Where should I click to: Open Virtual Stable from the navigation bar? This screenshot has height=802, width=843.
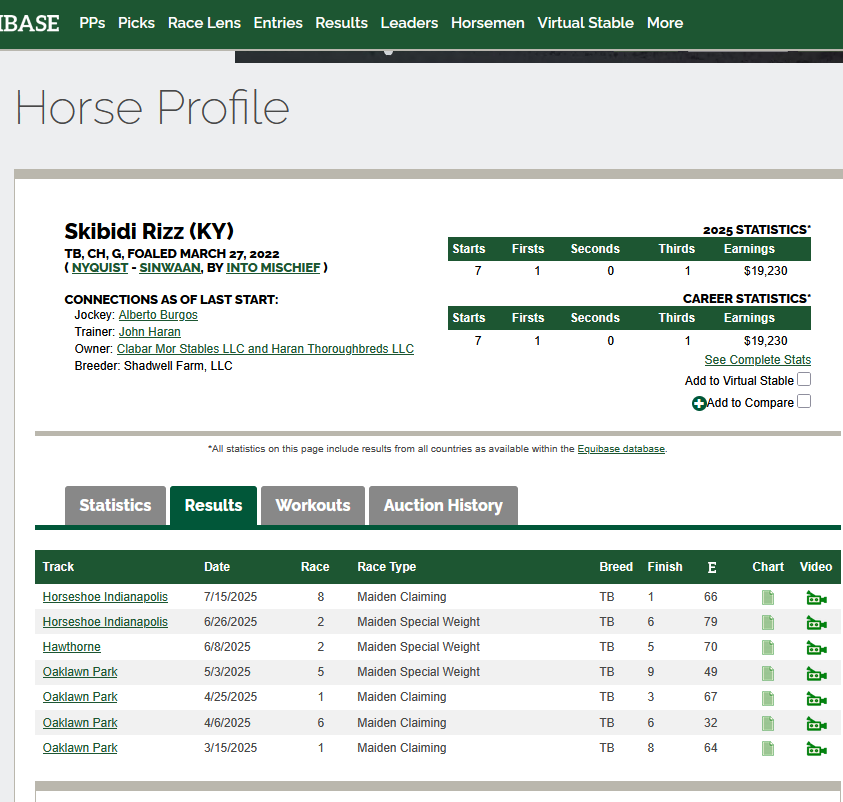click(585, 23)
